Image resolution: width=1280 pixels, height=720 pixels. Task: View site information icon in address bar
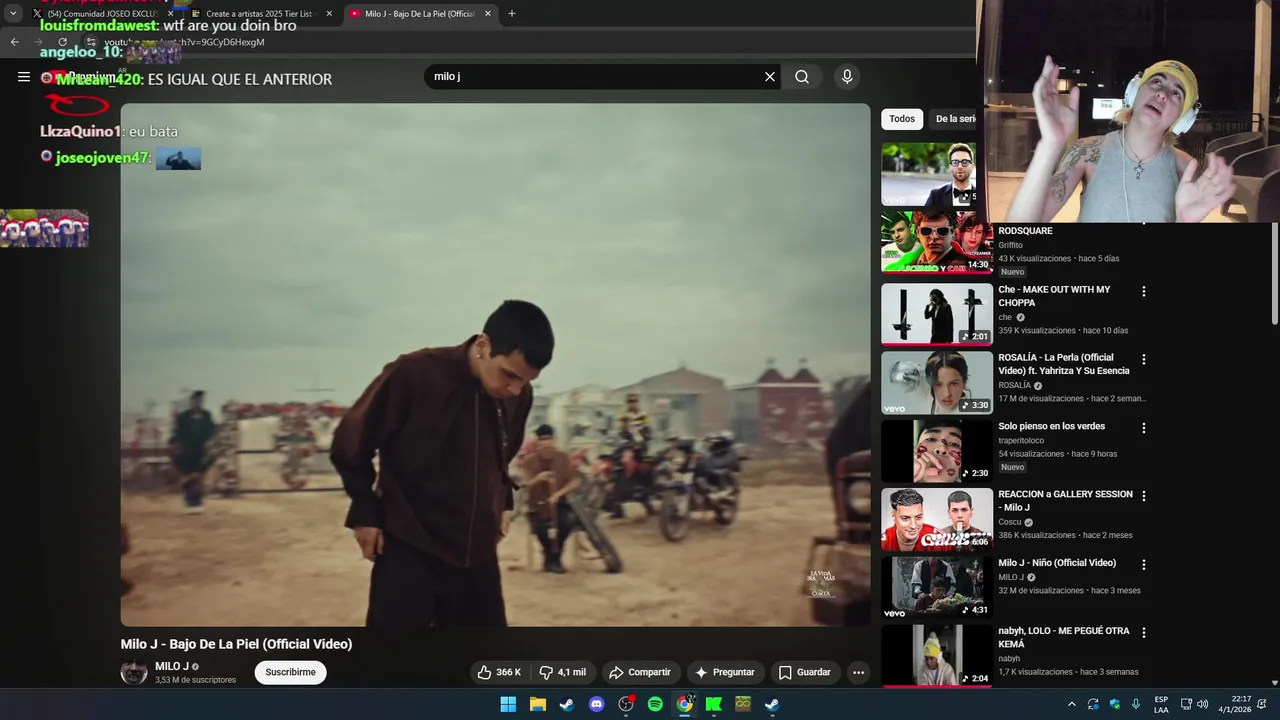click(x=91, y=42)
